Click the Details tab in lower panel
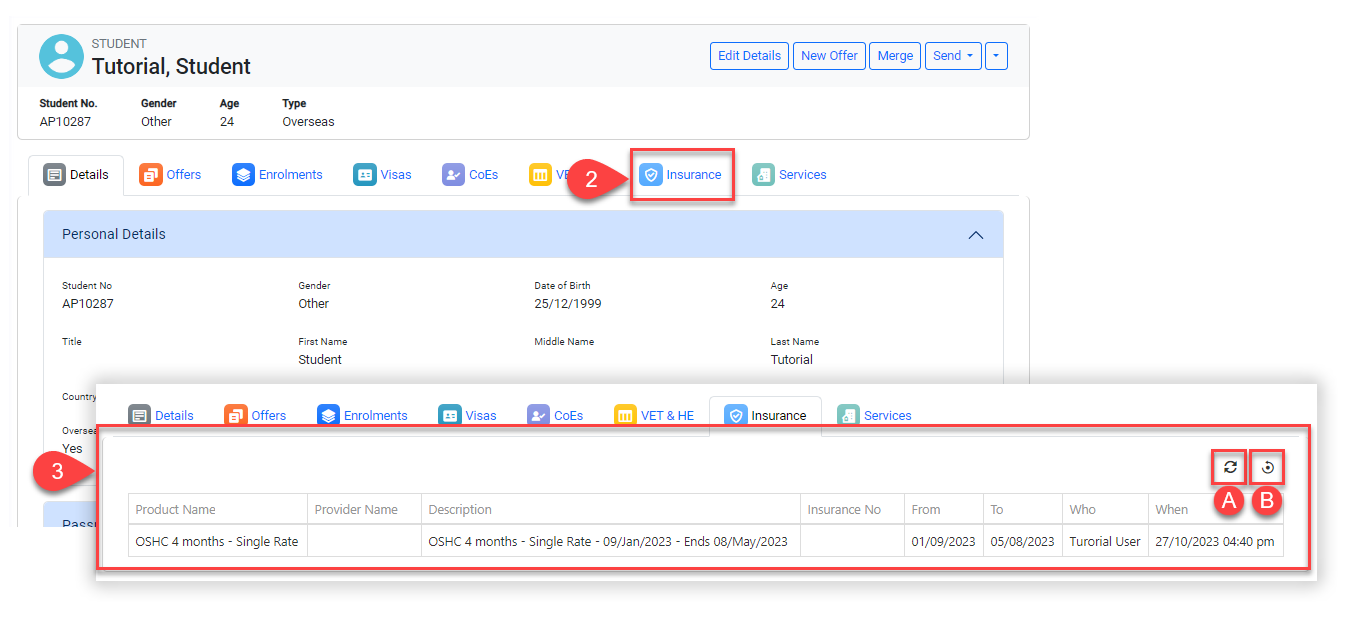The height and width of the screenshot is (617, 1348). coord(161,416)
